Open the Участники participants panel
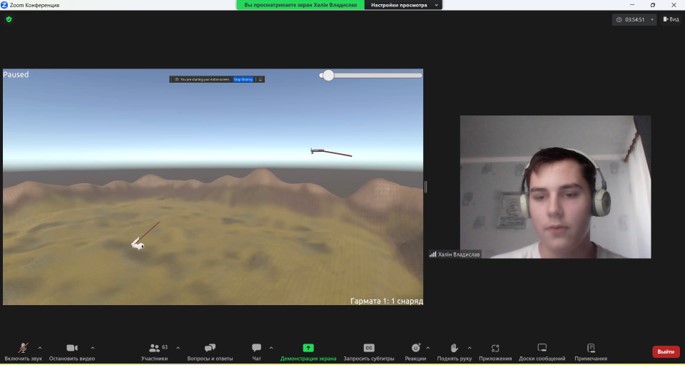 [x=154, y=348]
